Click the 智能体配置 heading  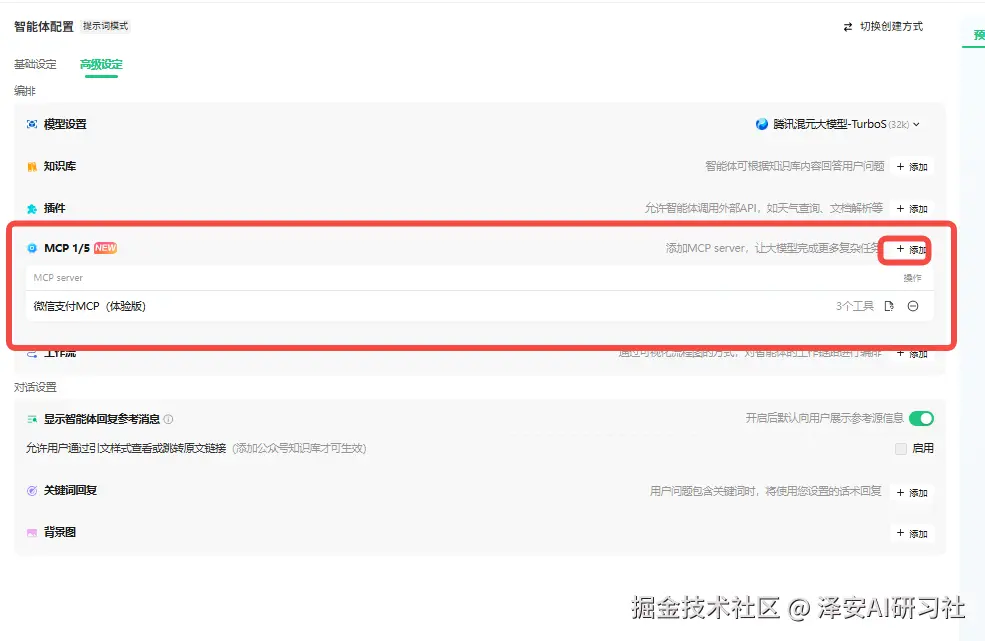tap(44, 26)
